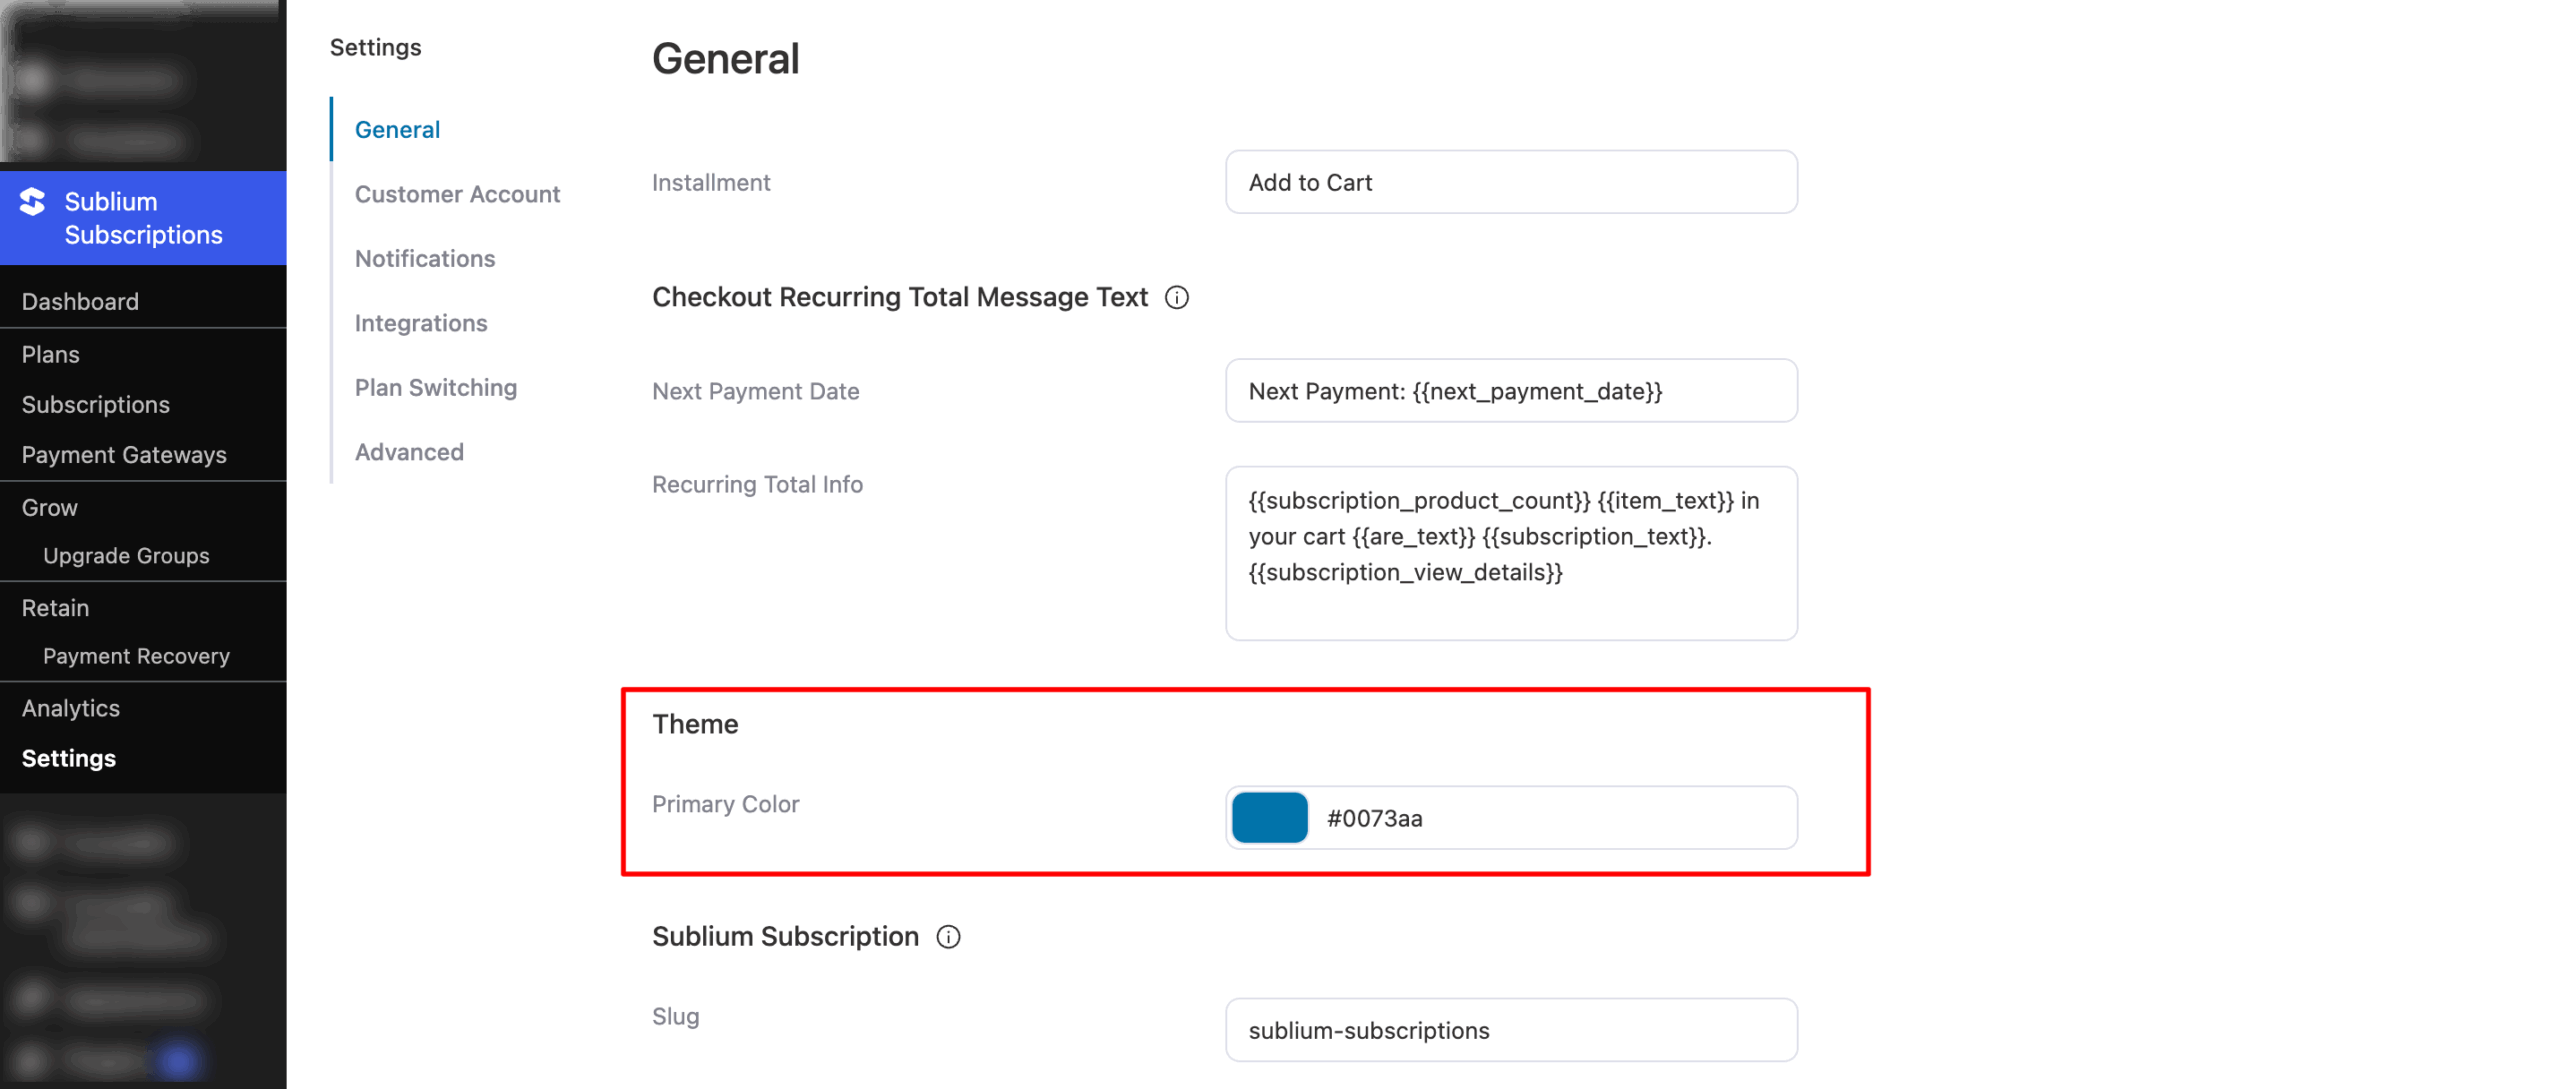Open the Advanced settings tab
2560x1089 pixels.
(408, 452)
